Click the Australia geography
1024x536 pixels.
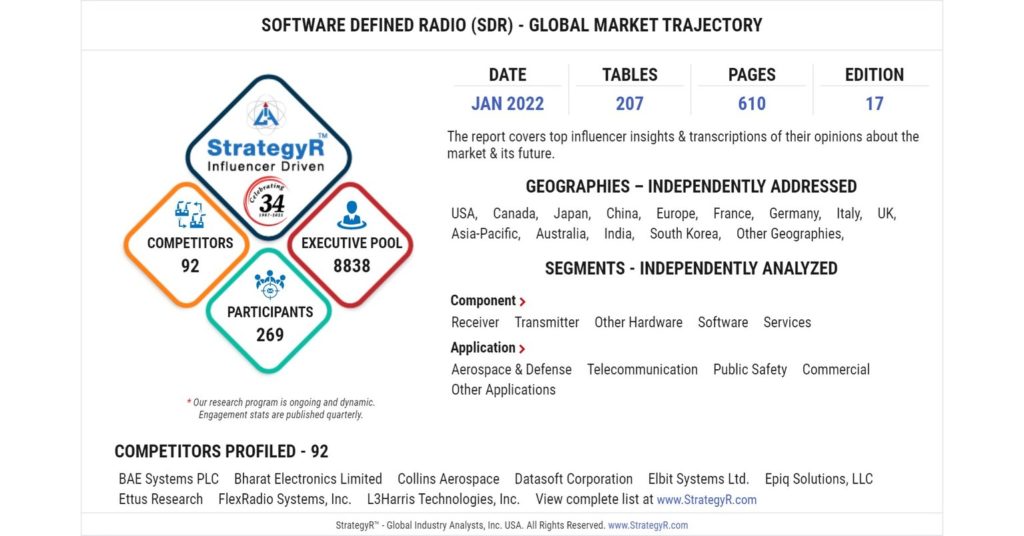[x=562, y=234]
